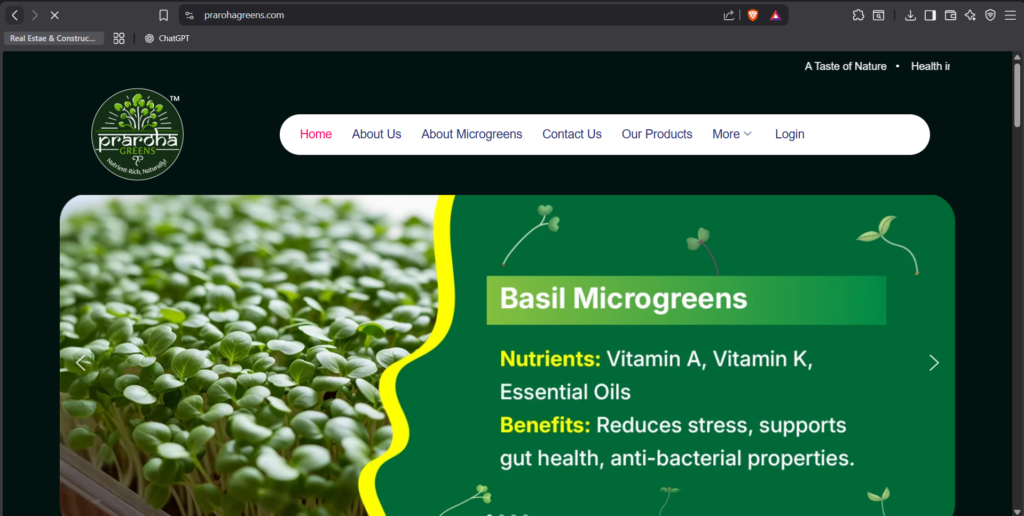This screenshot has height=516, width=1024.
Task: Open Leo AI sparkle icon
Action: [970, 15]
